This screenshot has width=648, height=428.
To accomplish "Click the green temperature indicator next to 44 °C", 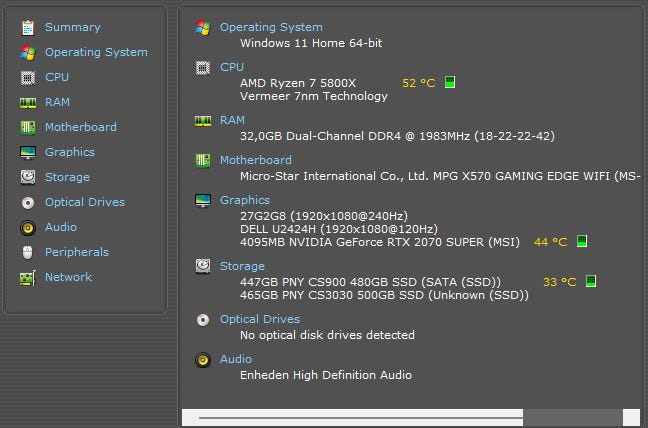I will coord(582,241).
